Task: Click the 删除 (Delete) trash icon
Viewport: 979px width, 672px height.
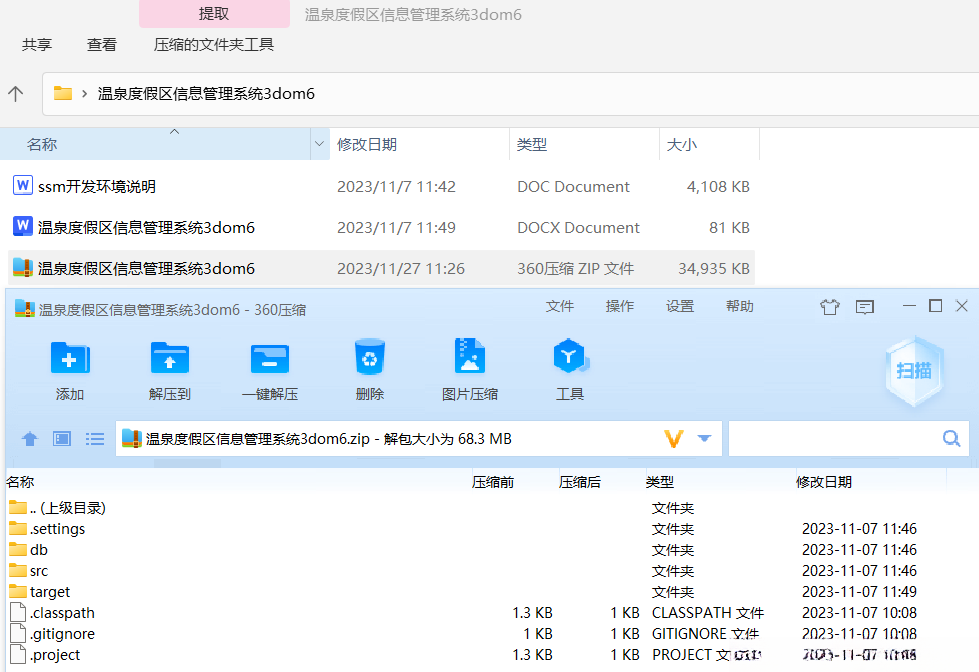Action: tap(370, 357)
